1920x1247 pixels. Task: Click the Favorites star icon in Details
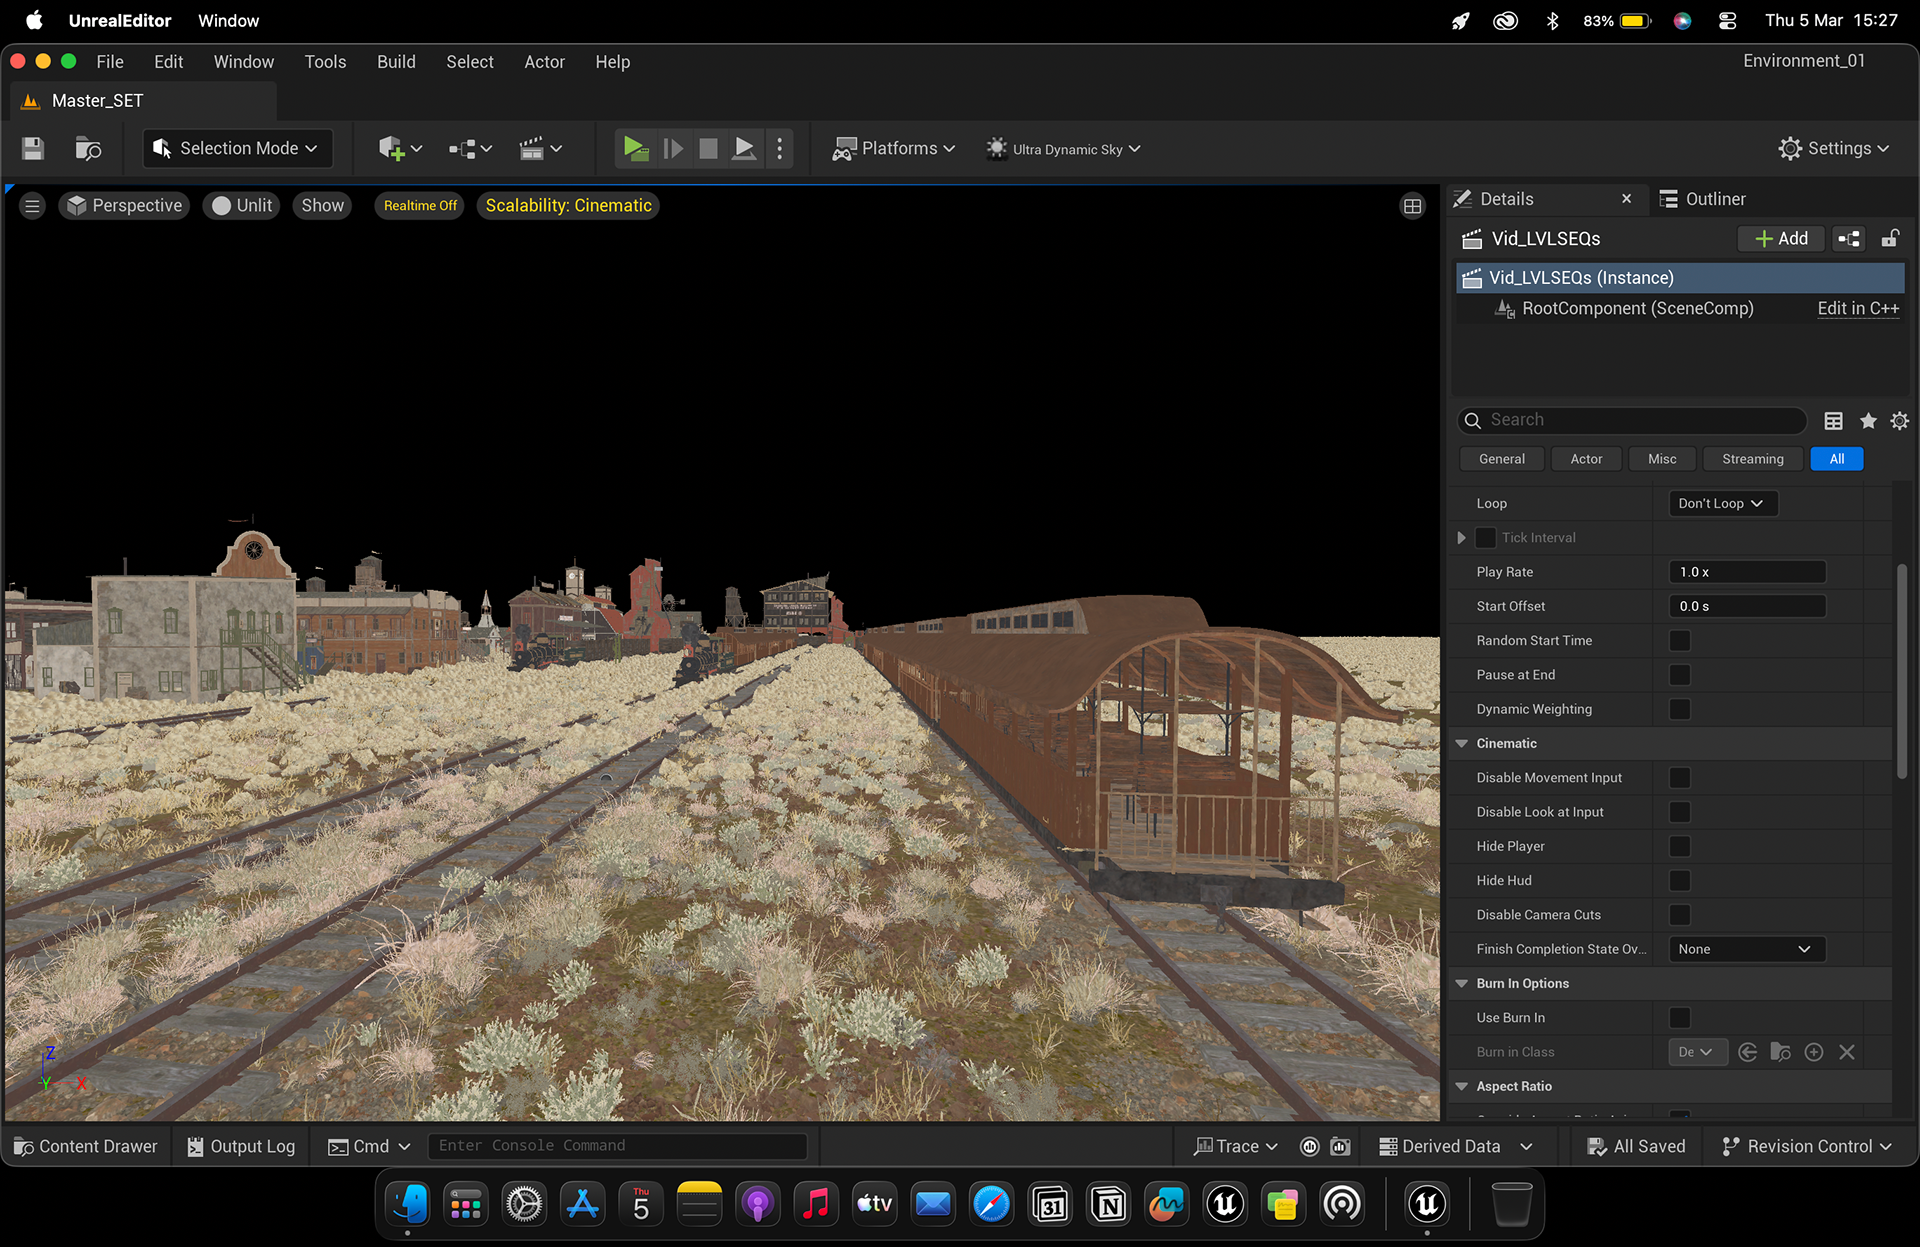[1867, 421]
